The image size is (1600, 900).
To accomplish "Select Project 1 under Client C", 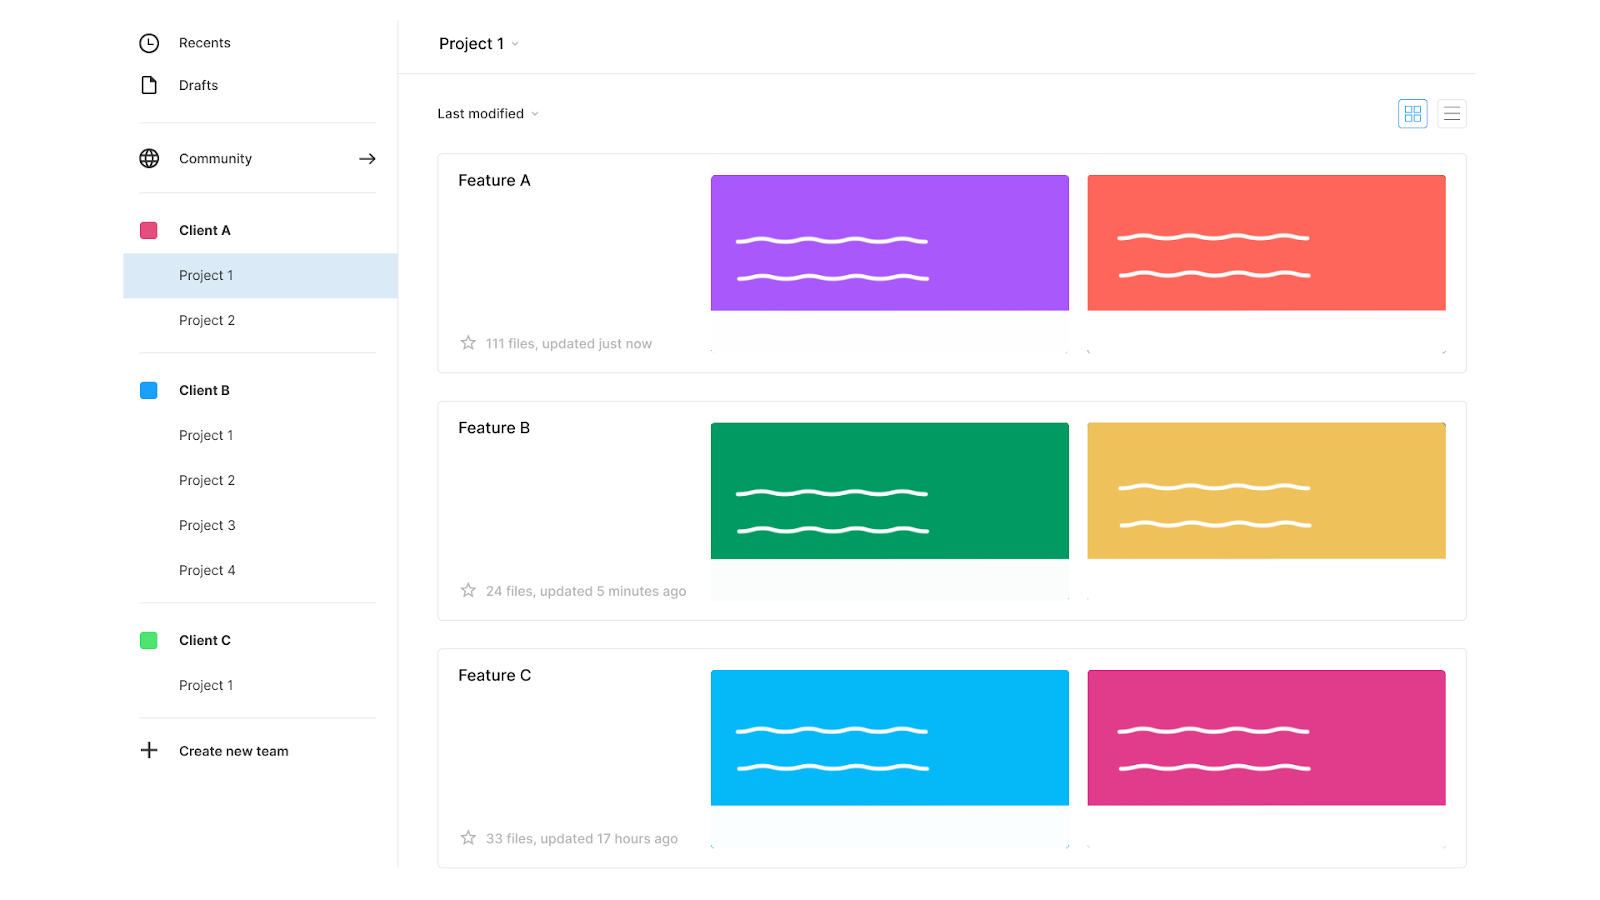I will pos(206,685).
